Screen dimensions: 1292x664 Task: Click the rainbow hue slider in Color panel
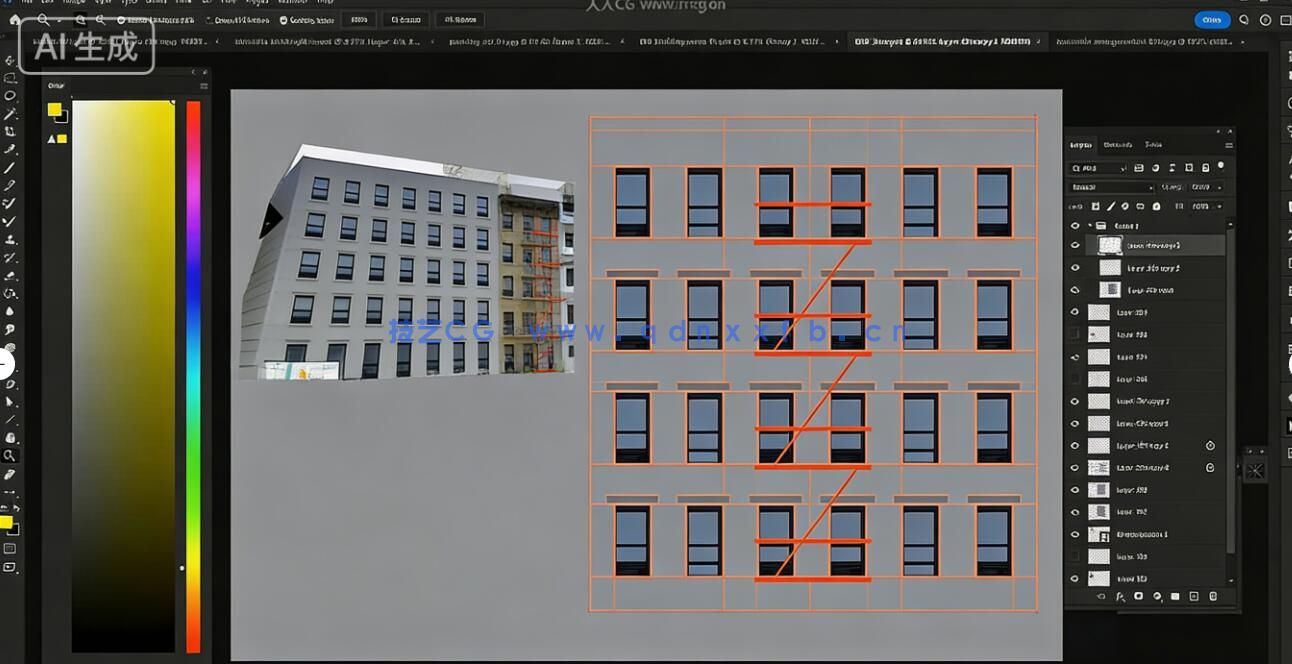(x=193, y=375)
